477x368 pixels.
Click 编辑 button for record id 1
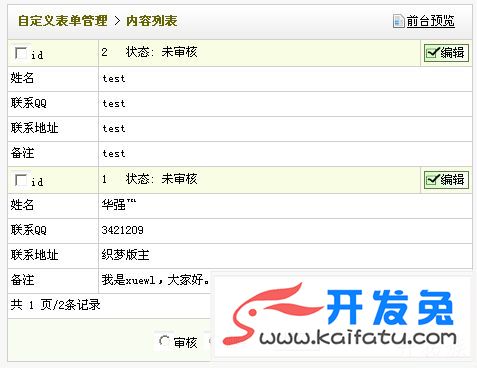[x=446, y=180]
